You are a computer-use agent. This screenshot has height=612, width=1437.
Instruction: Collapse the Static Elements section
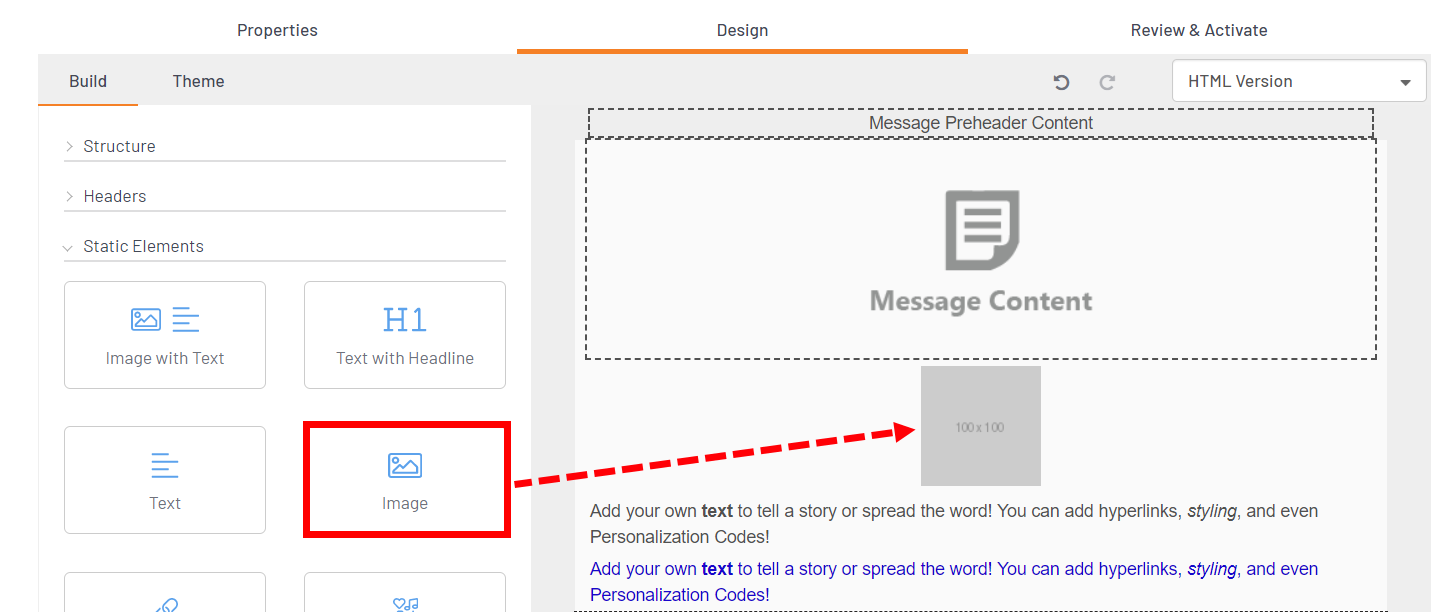tap(143, 246)
